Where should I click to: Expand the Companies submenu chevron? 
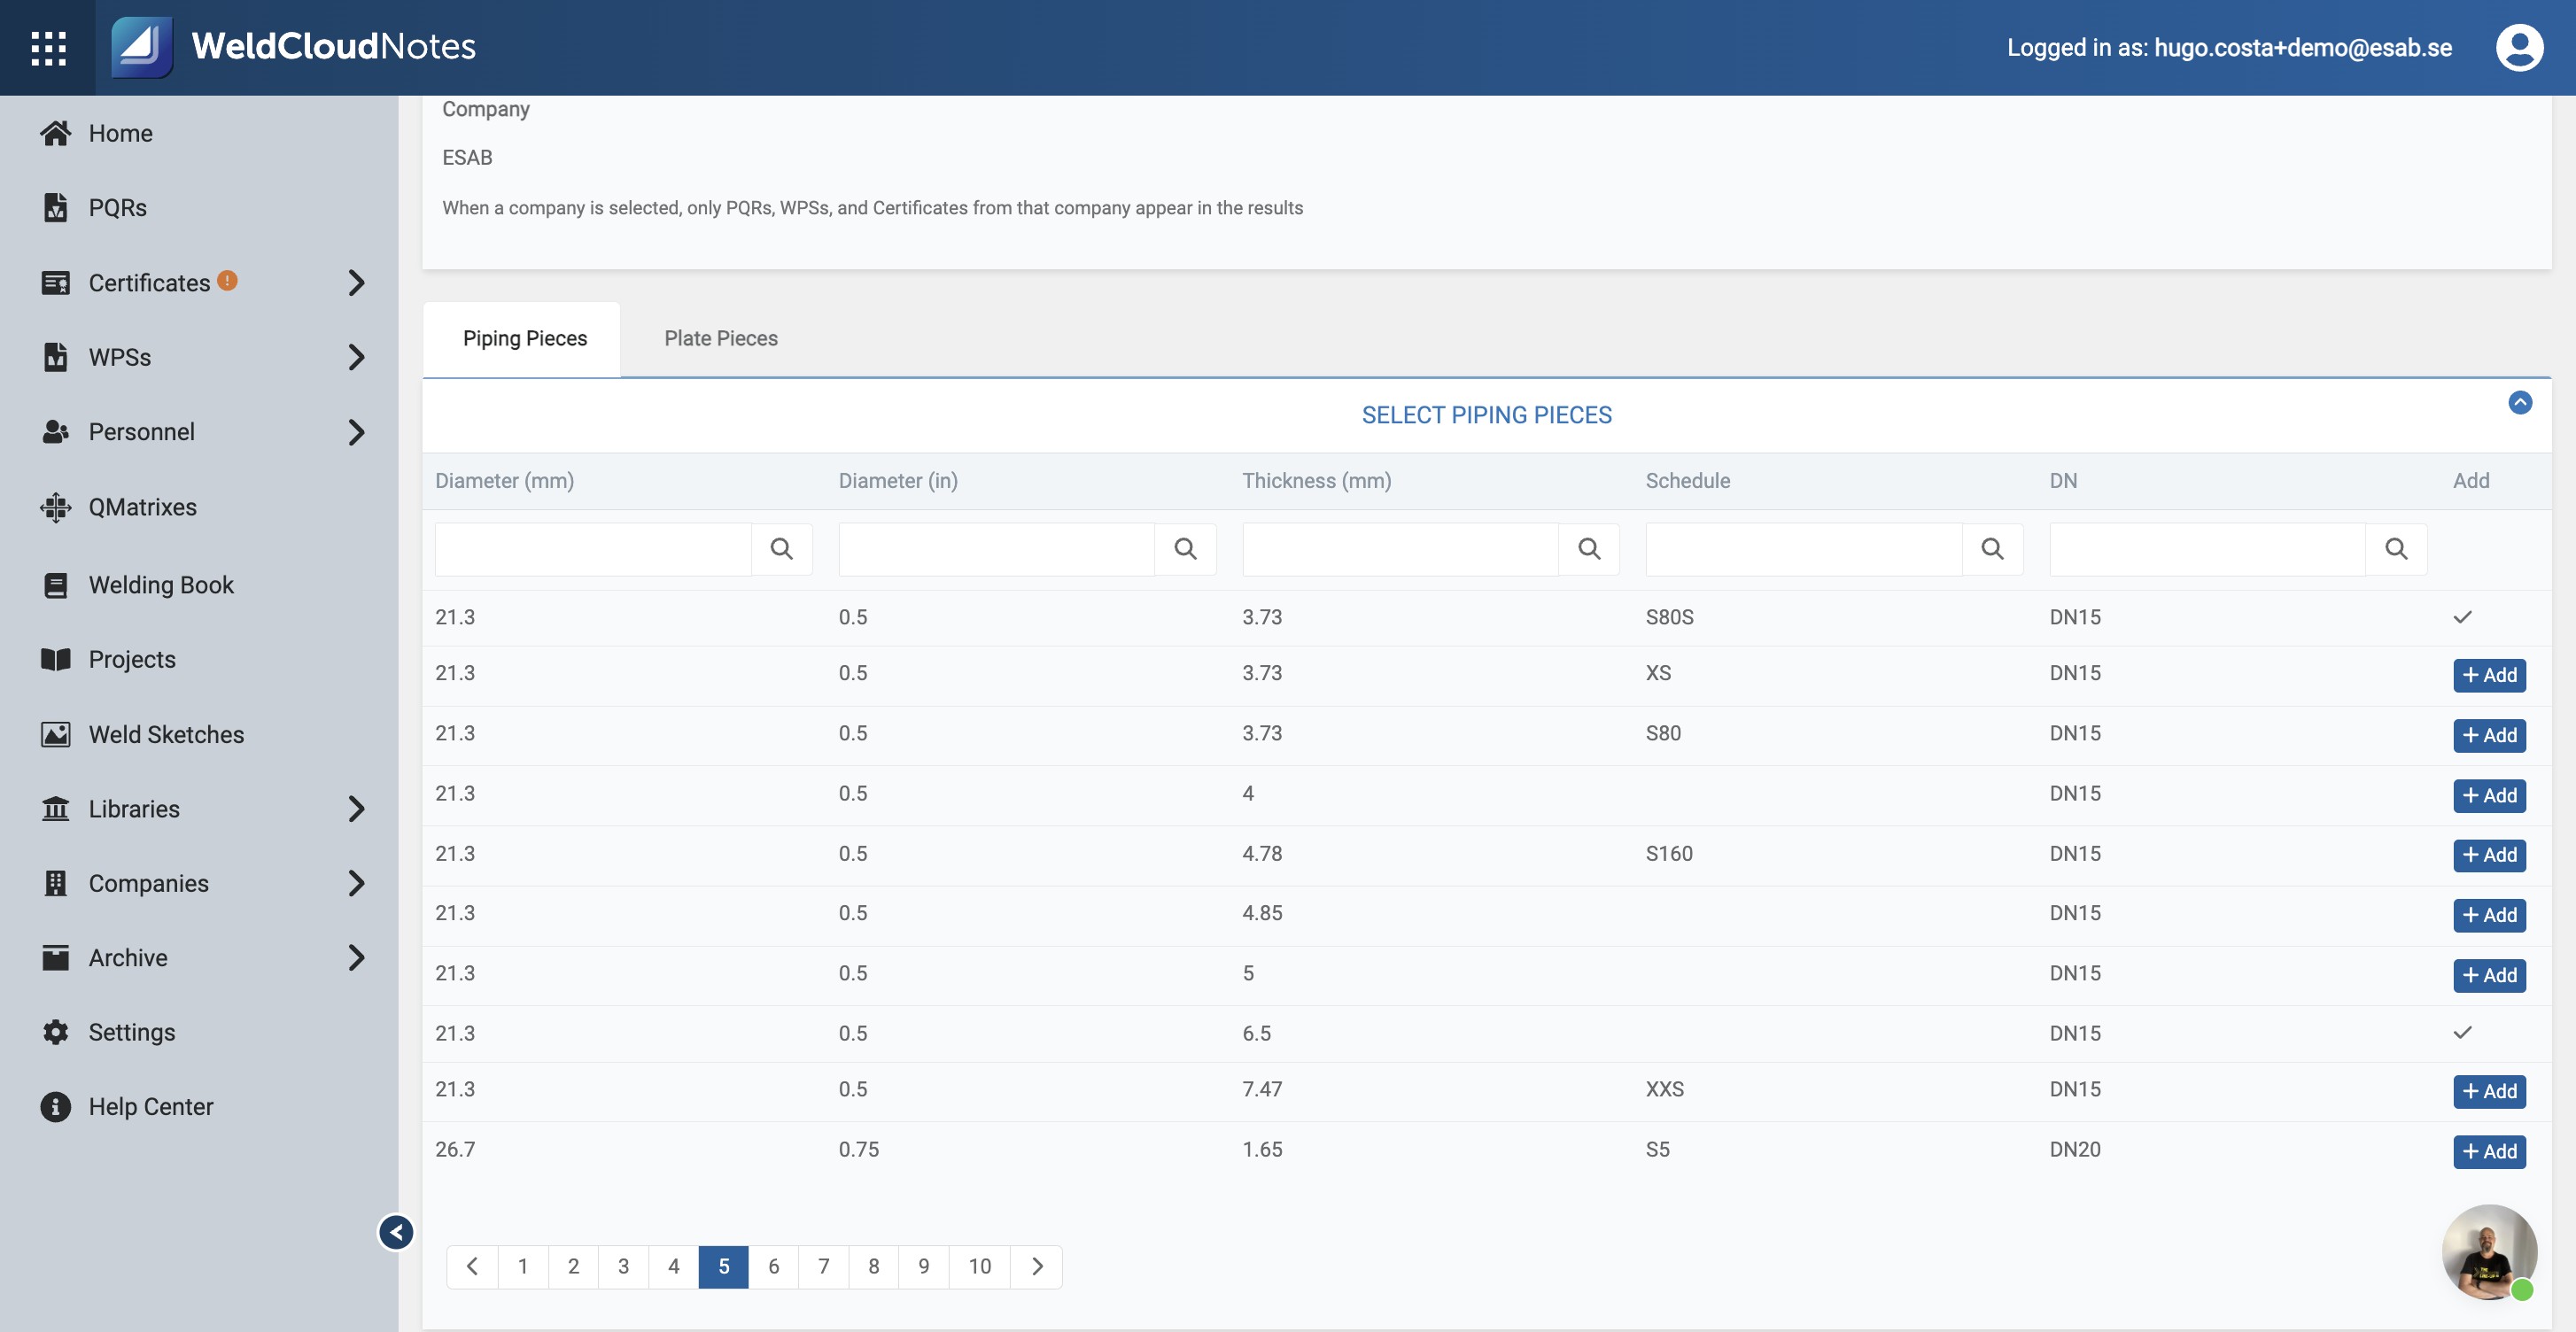click(356, 883)
